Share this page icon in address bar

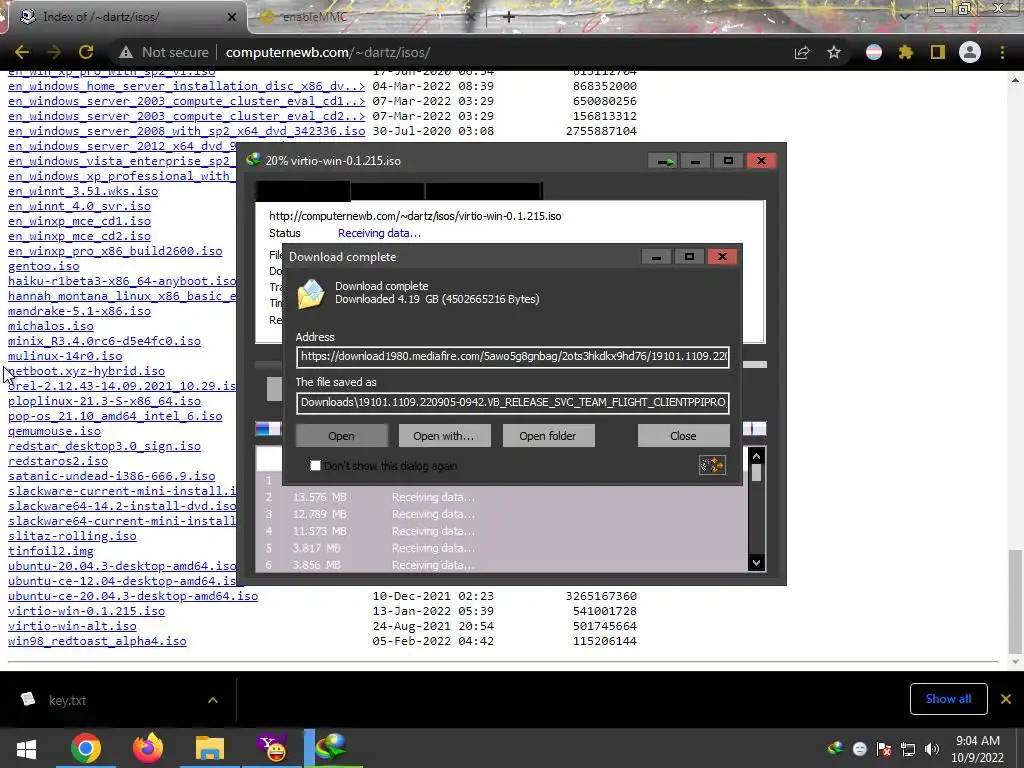tap(802, 52)
